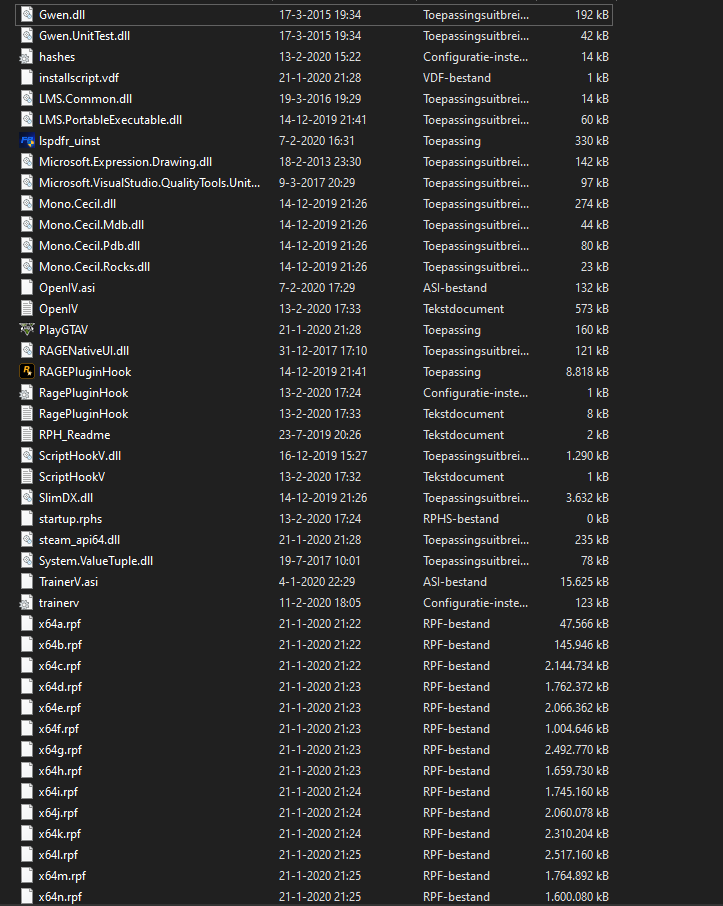Click the lspdfr_uinst application icon

click(27, 141)
